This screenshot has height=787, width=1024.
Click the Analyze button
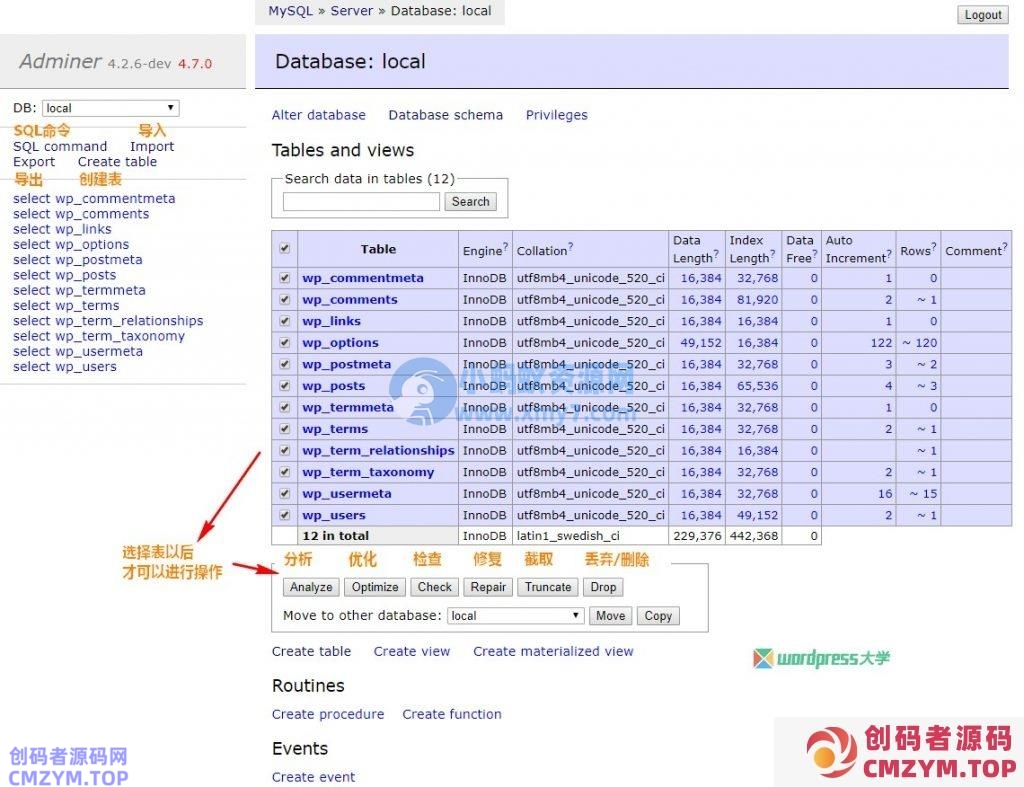pyautogui.click(x=311, y=588)
